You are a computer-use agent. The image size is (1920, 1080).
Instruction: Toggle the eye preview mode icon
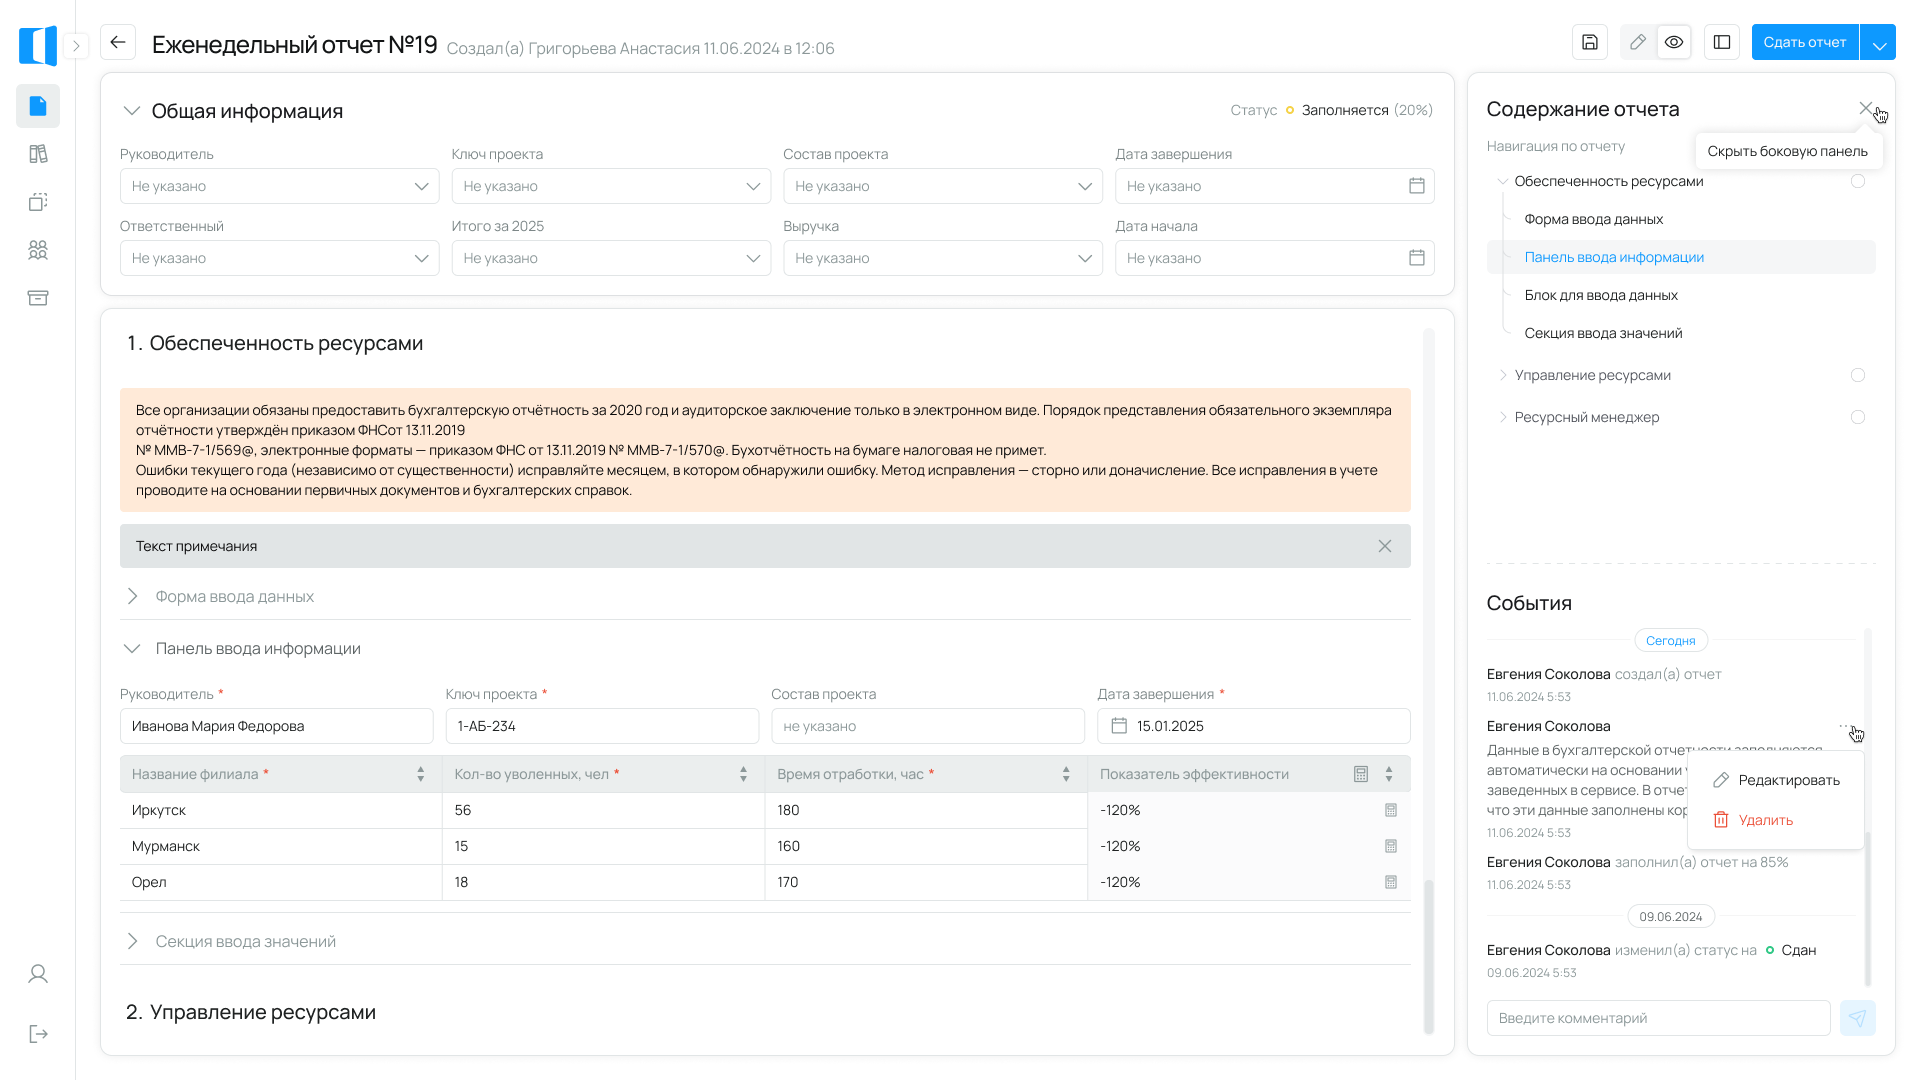[x=1674, y=42]
